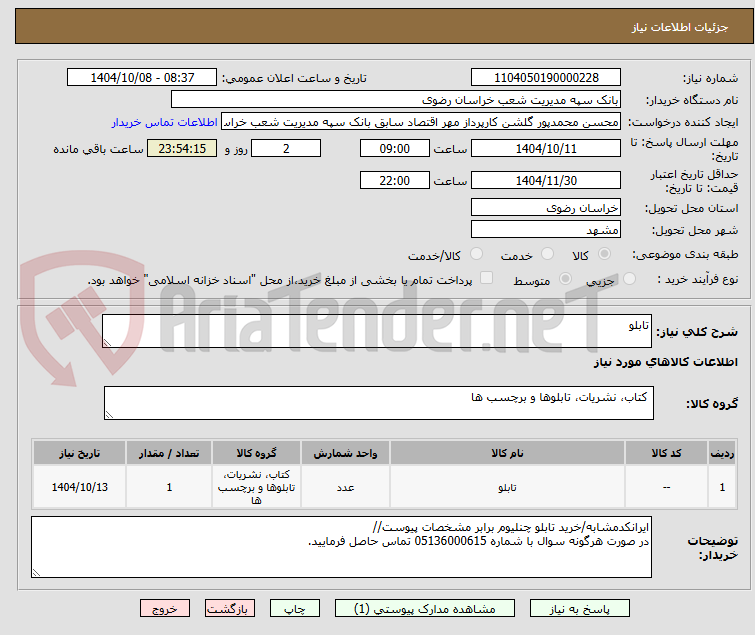
Task: Click the deadline time field 09:00
Action: click(x=395, y=148)
